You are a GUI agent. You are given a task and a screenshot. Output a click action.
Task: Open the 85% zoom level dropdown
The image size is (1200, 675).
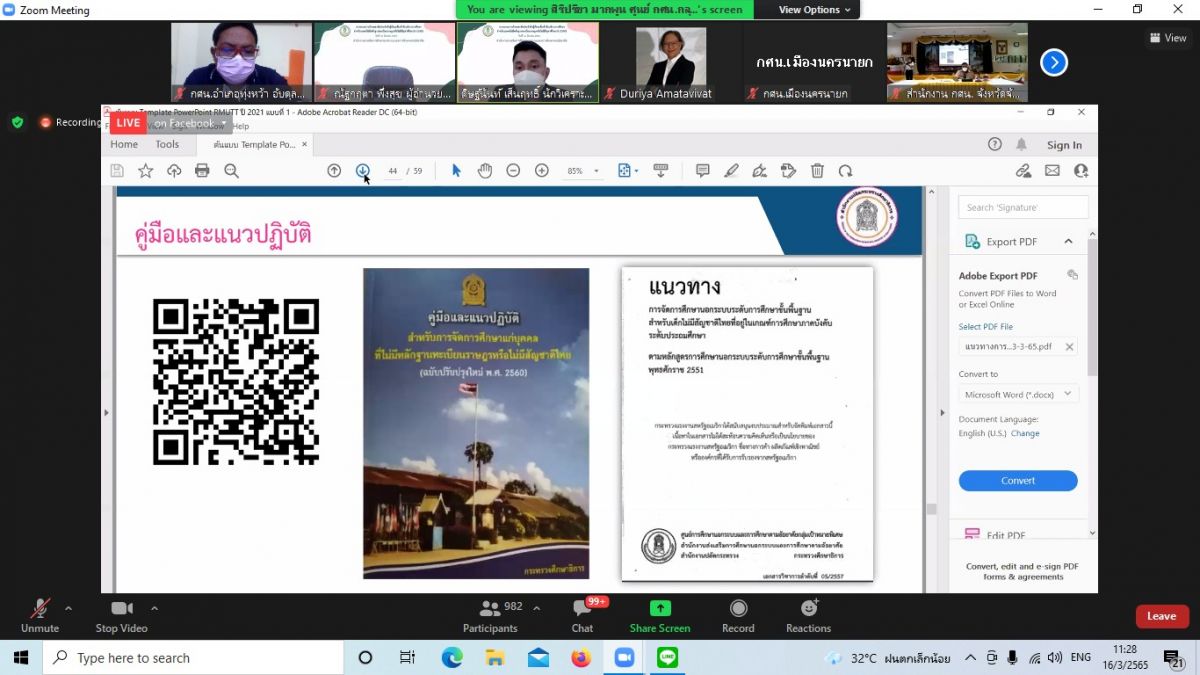click(581, 171)
